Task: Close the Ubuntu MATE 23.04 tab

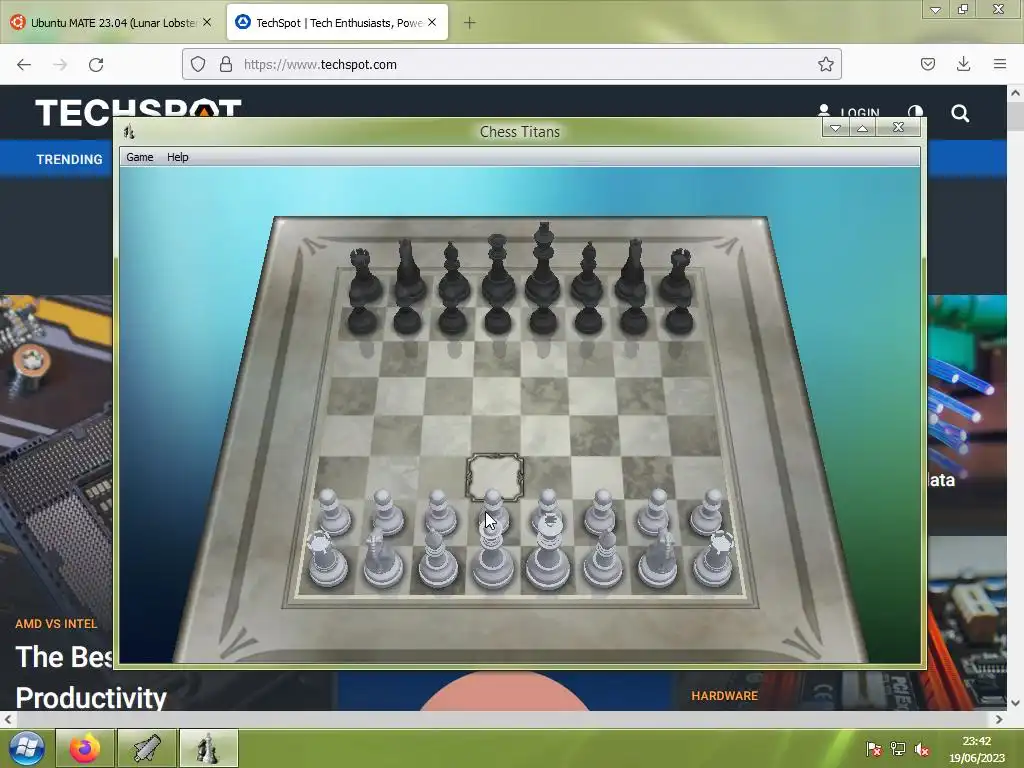Action: point(207,22)
